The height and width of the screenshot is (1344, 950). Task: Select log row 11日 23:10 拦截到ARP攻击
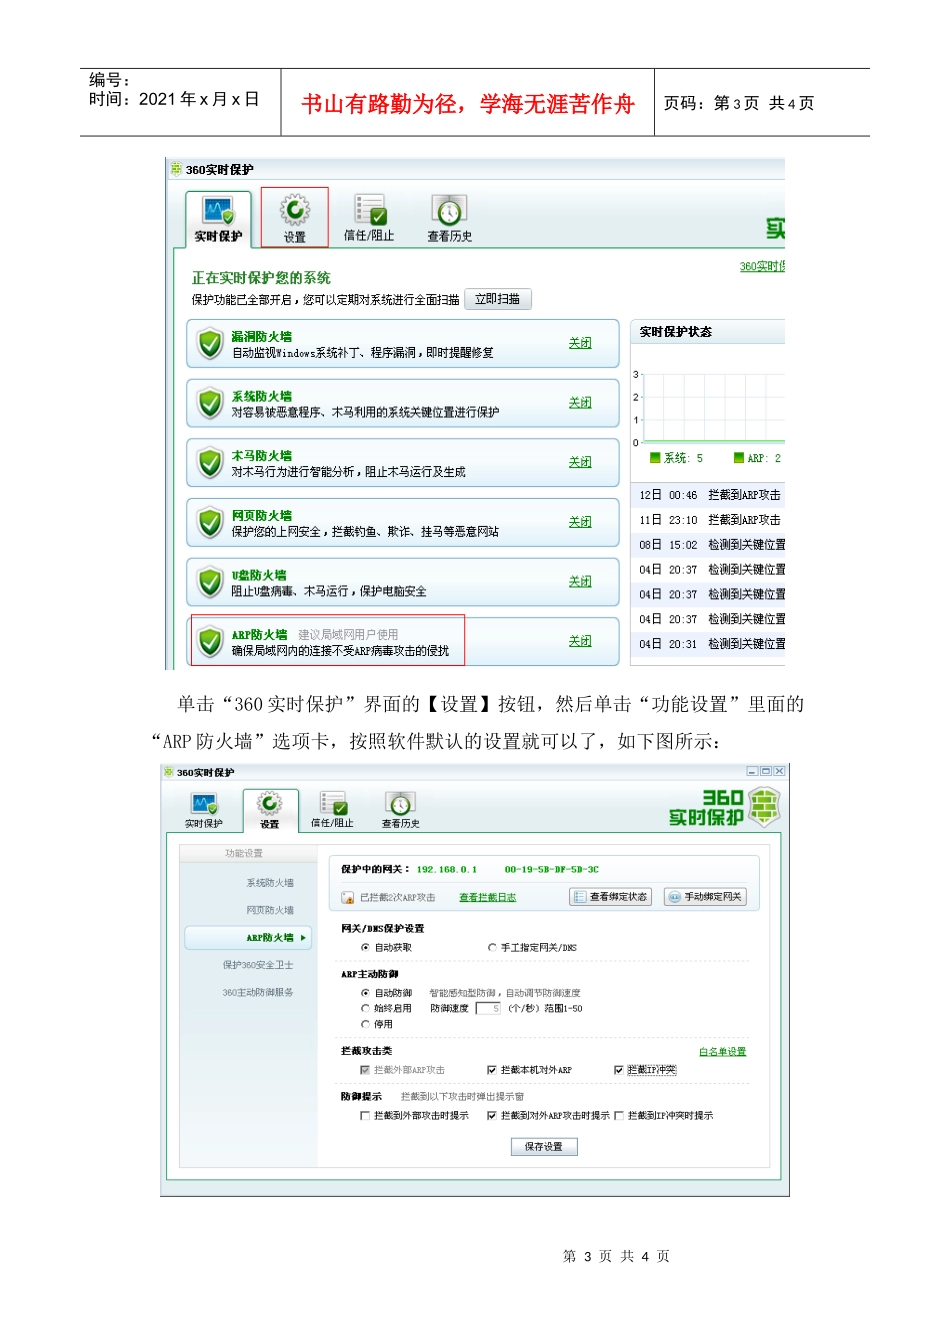coord(710,520)
